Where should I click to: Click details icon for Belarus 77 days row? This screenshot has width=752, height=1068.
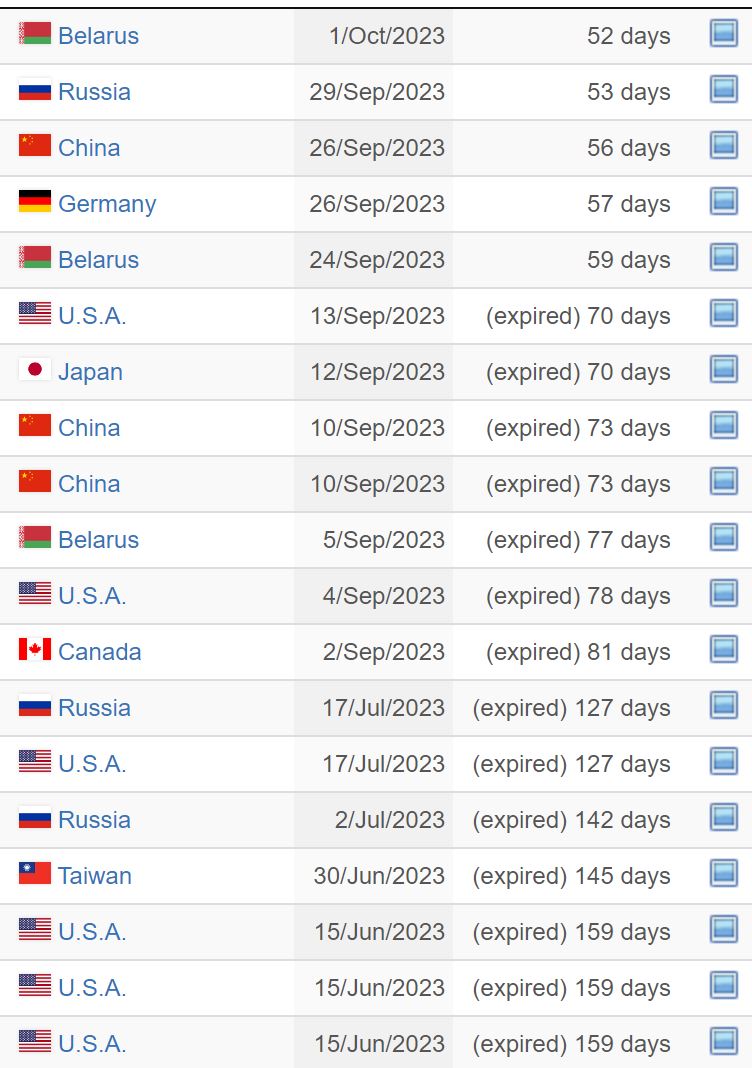point(723,537)
